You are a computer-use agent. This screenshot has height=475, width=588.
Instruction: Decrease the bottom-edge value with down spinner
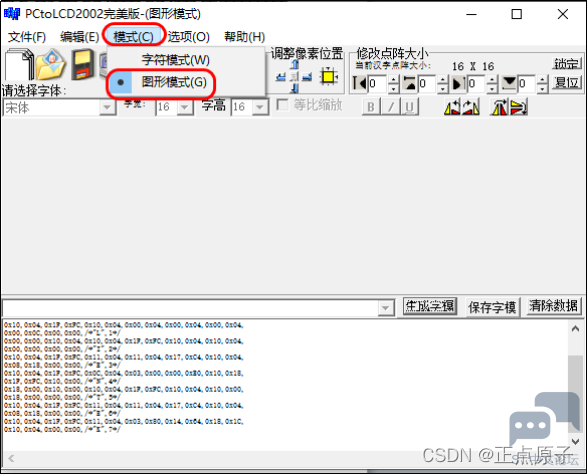click(542, 88)
